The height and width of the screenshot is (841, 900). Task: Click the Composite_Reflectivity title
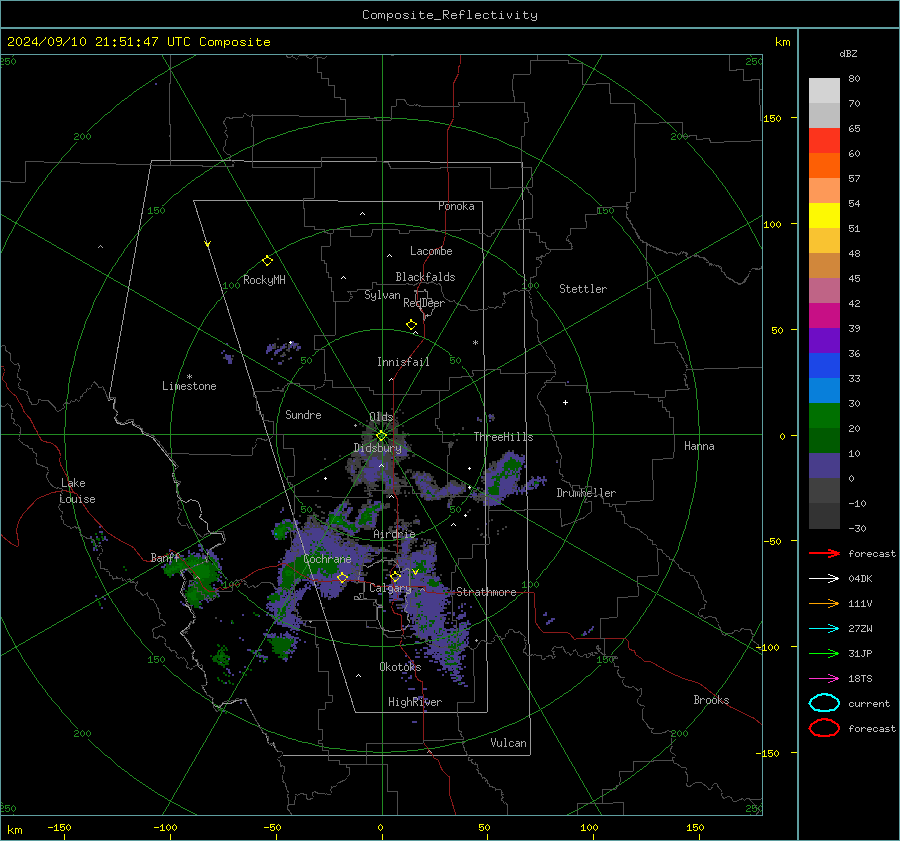450,15
